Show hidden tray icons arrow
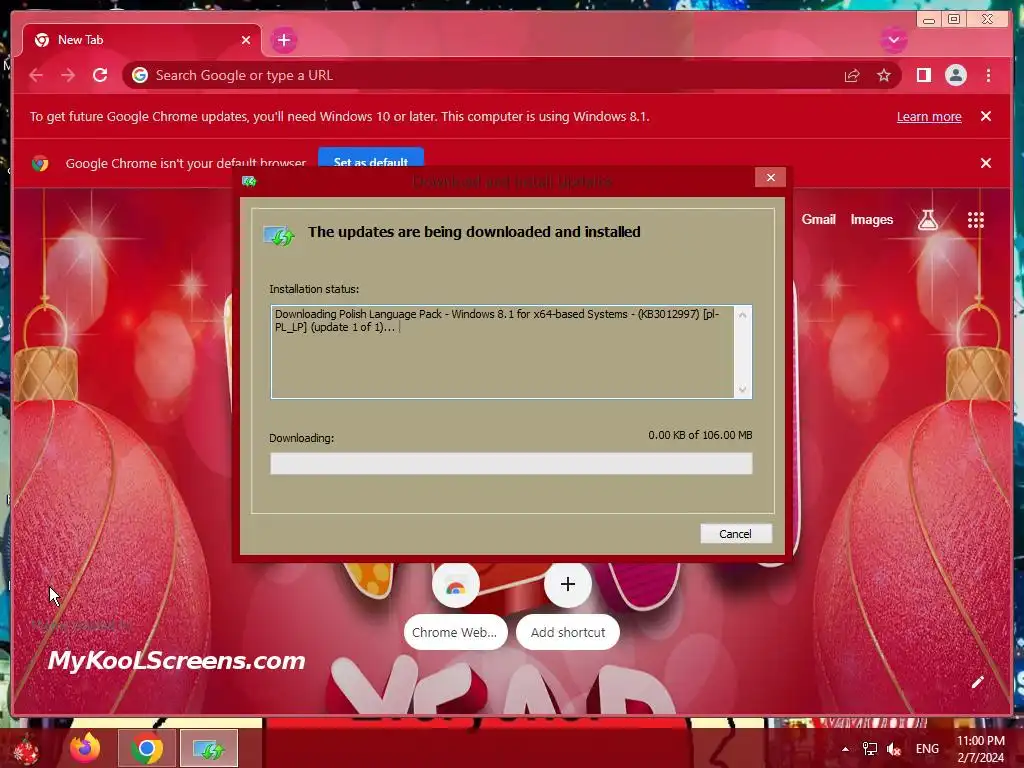 point(845,749)
